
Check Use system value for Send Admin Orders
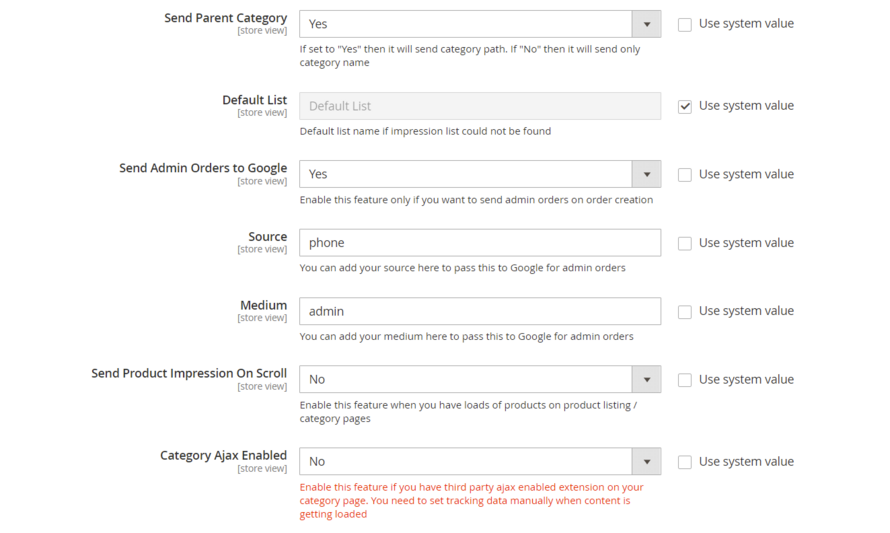pyautogui.click(x=685, y=175)
